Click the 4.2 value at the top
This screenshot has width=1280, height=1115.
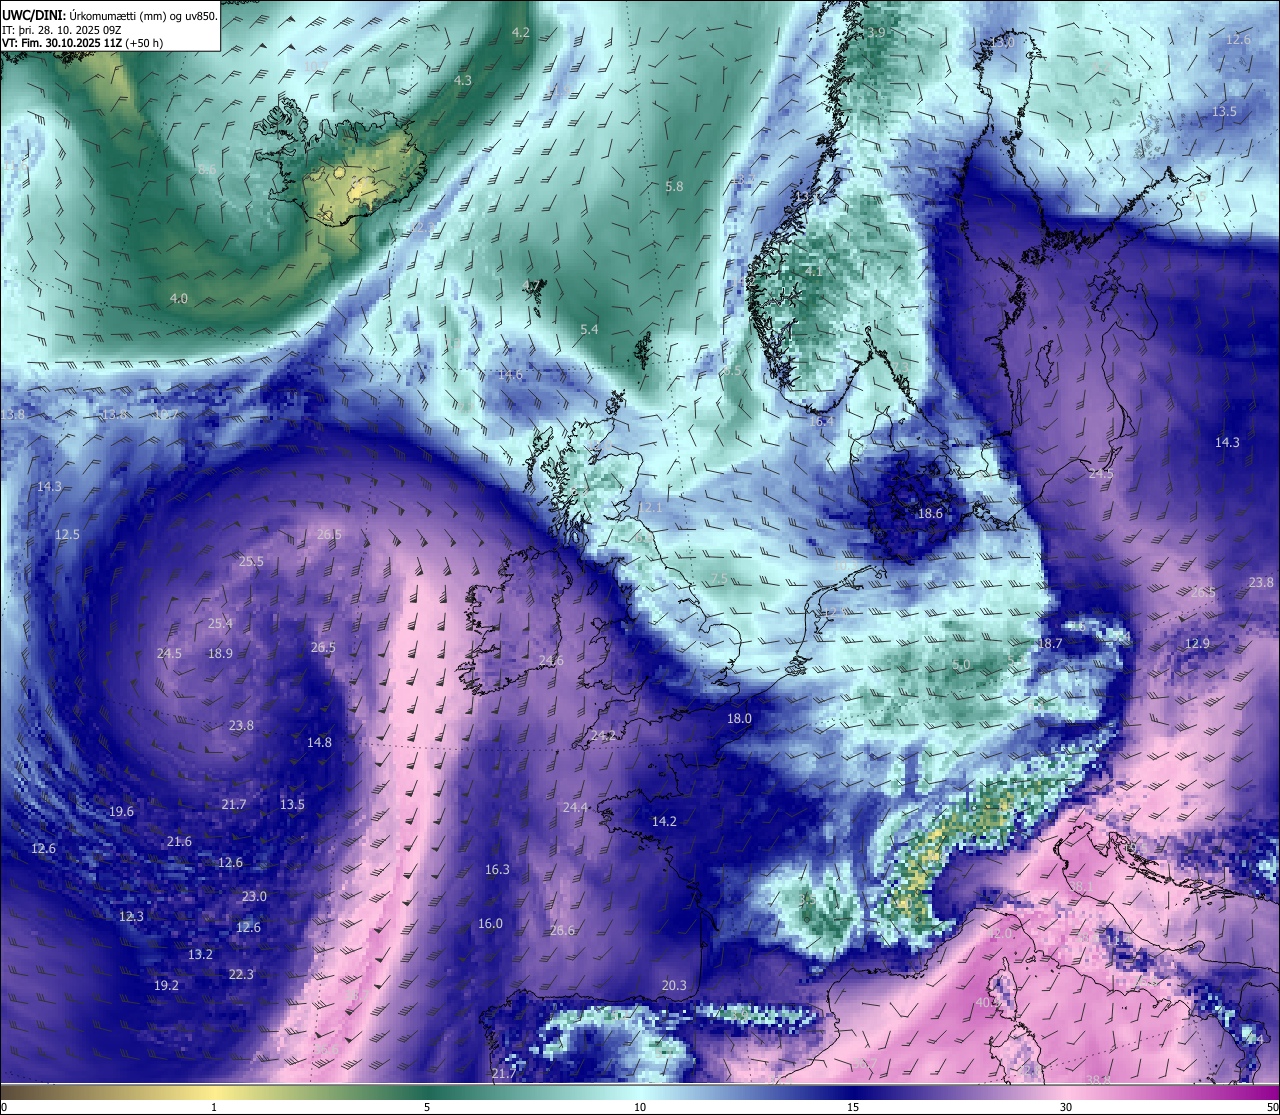pos(520,32)
